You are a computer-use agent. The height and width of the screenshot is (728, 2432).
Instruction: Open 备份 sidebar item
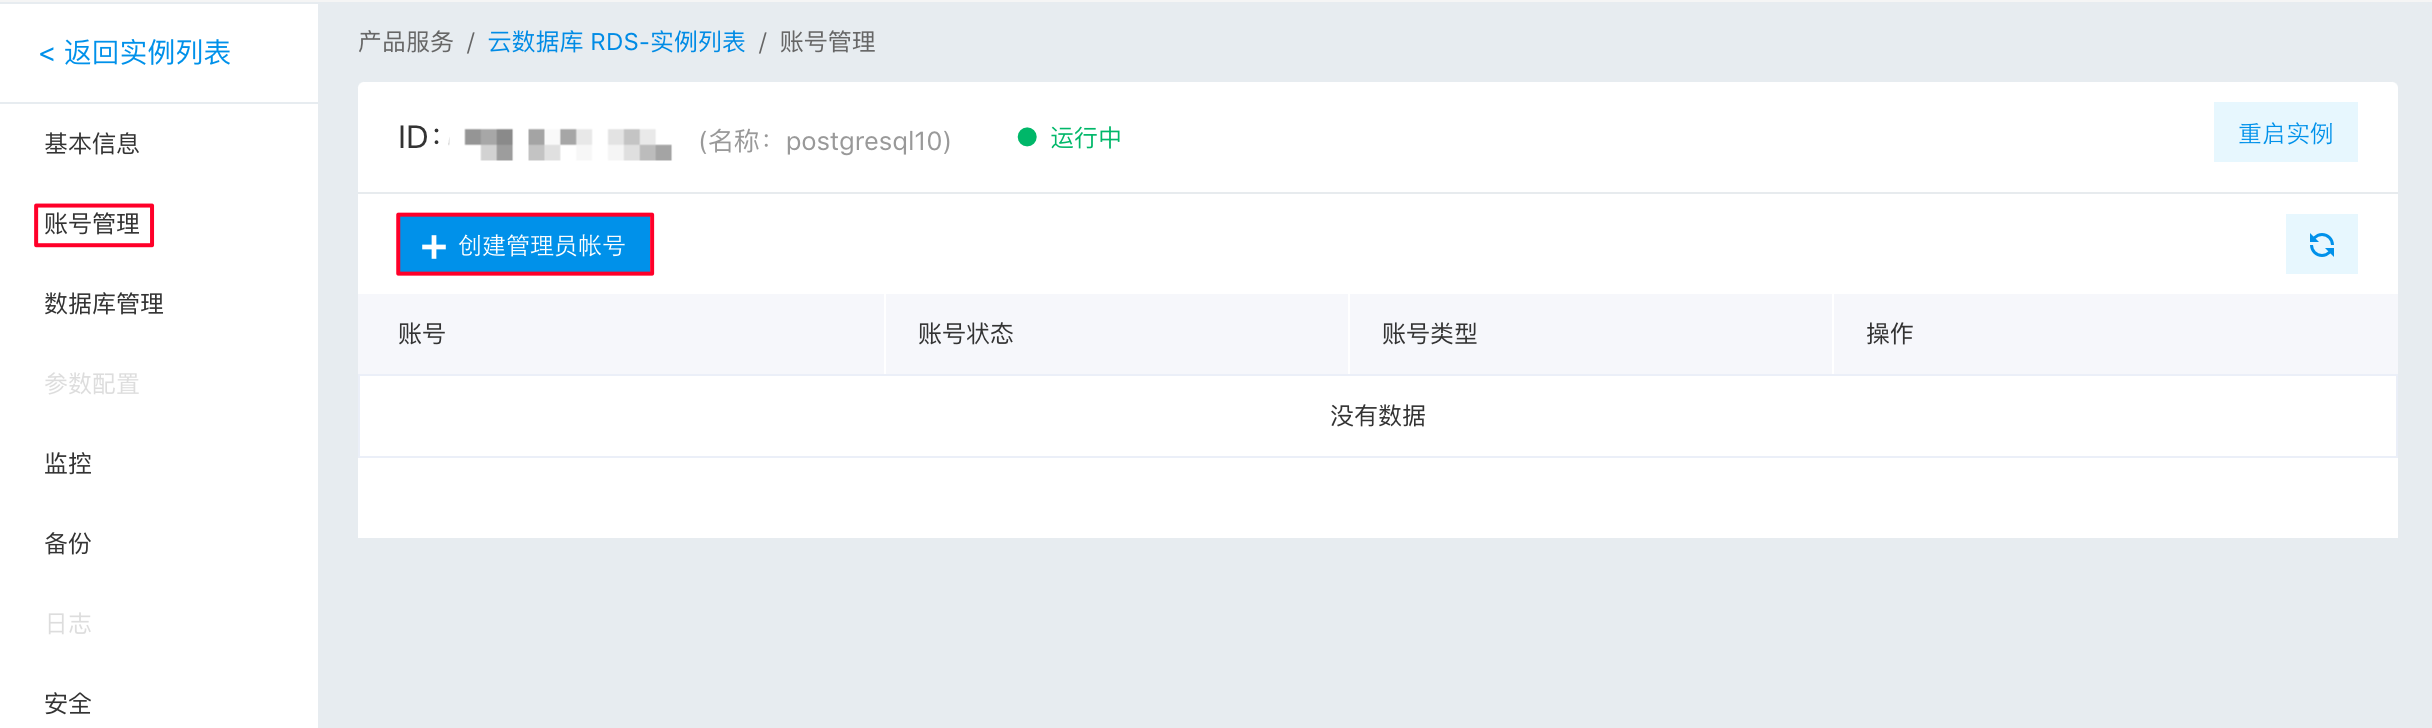click(68, 544)
